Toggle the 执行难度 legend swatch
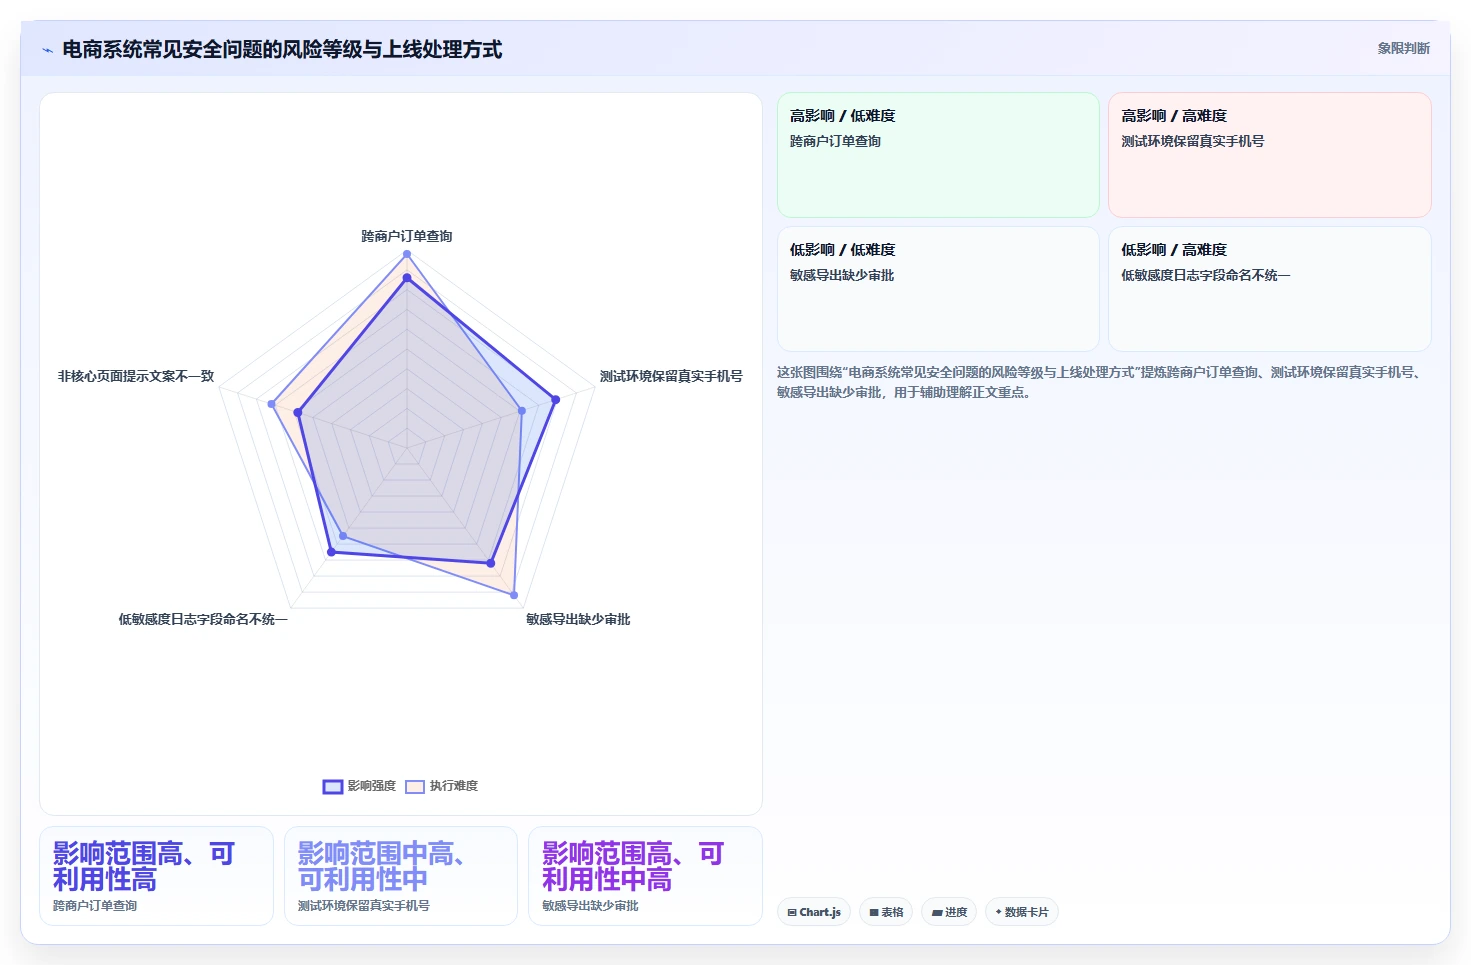Image resolution: width=1471 pixels, height=965 pixels. pyautogui.click(x=415, y=786)
